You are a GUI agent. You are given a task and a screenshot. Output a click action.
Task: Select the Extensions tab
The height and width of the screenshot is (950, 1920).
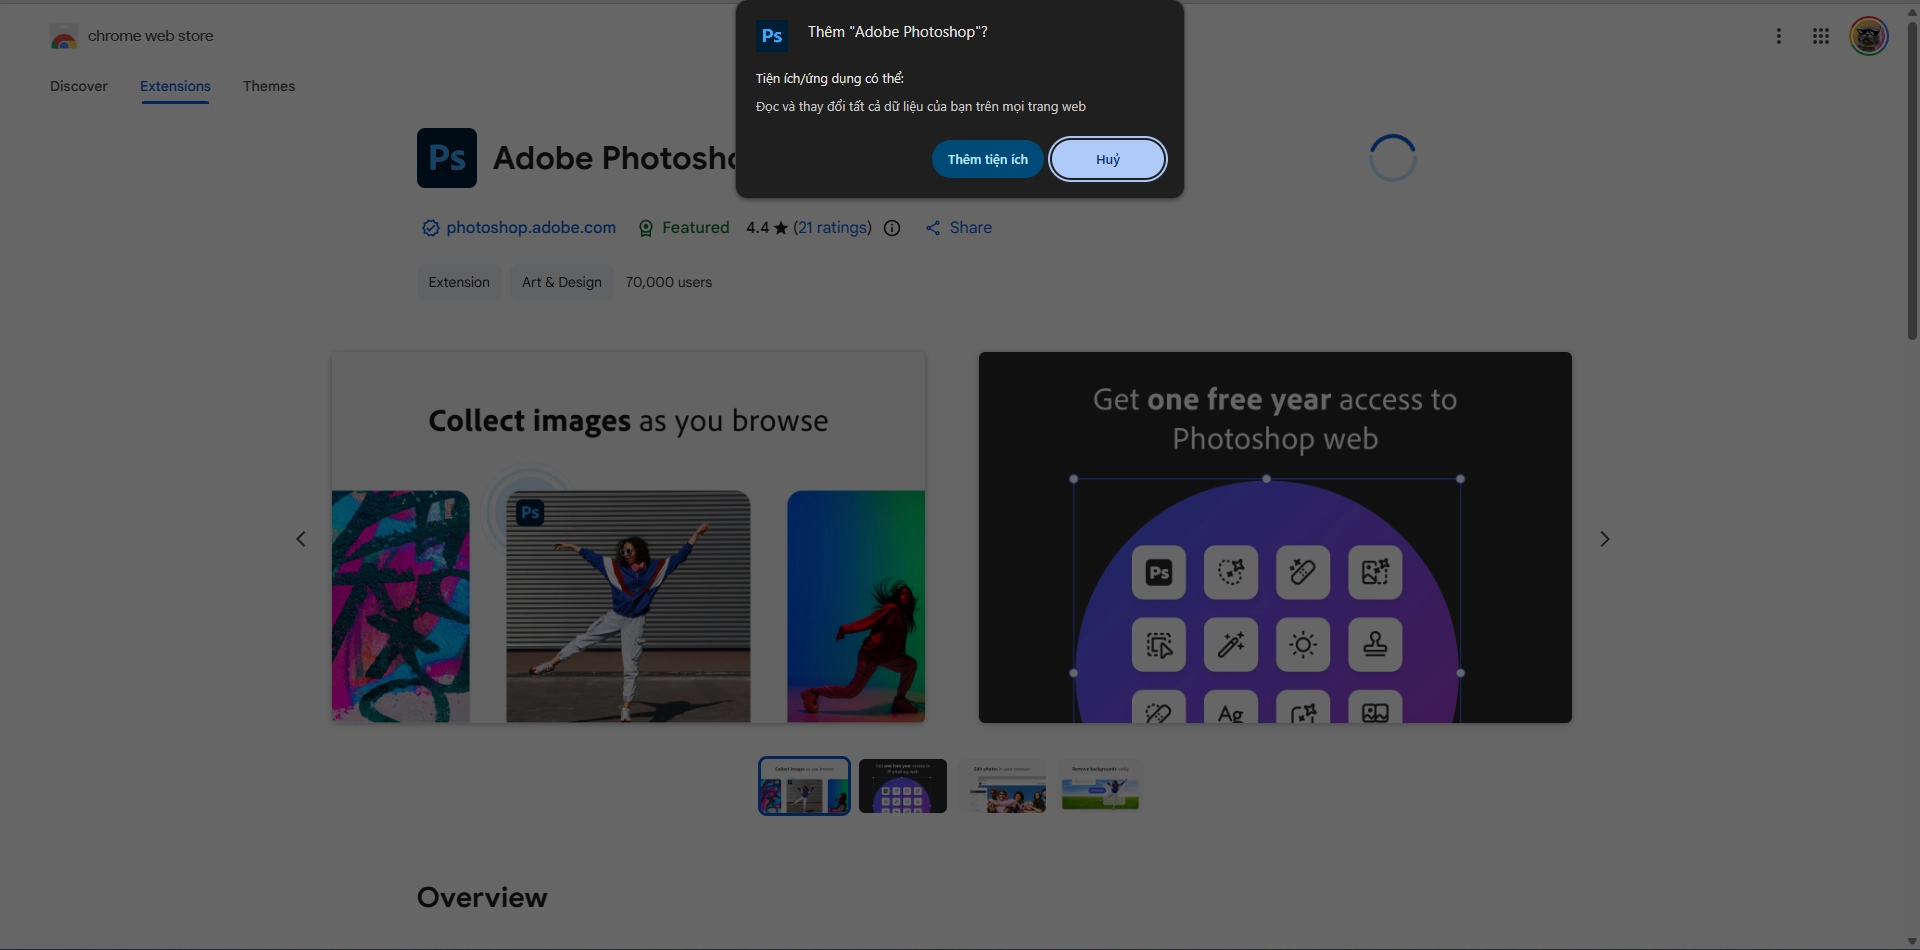point(174,87)
